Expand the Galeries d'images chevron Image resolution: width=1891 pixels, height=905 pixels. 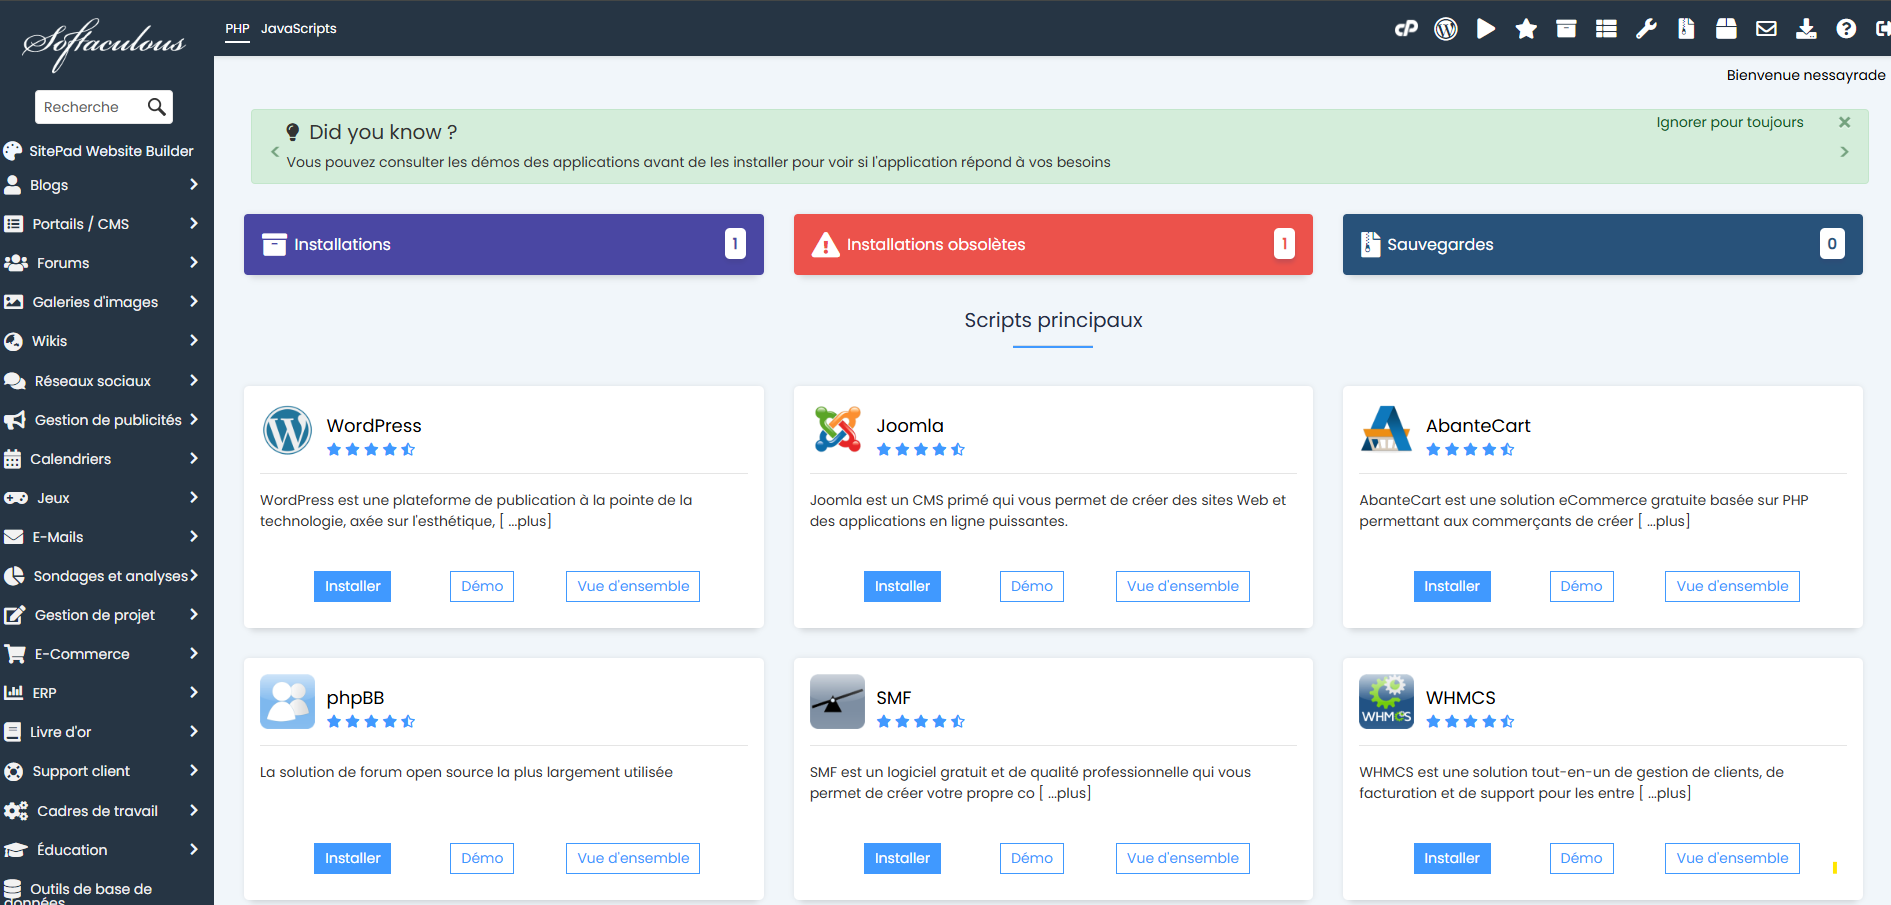click(x=194, y=302)
